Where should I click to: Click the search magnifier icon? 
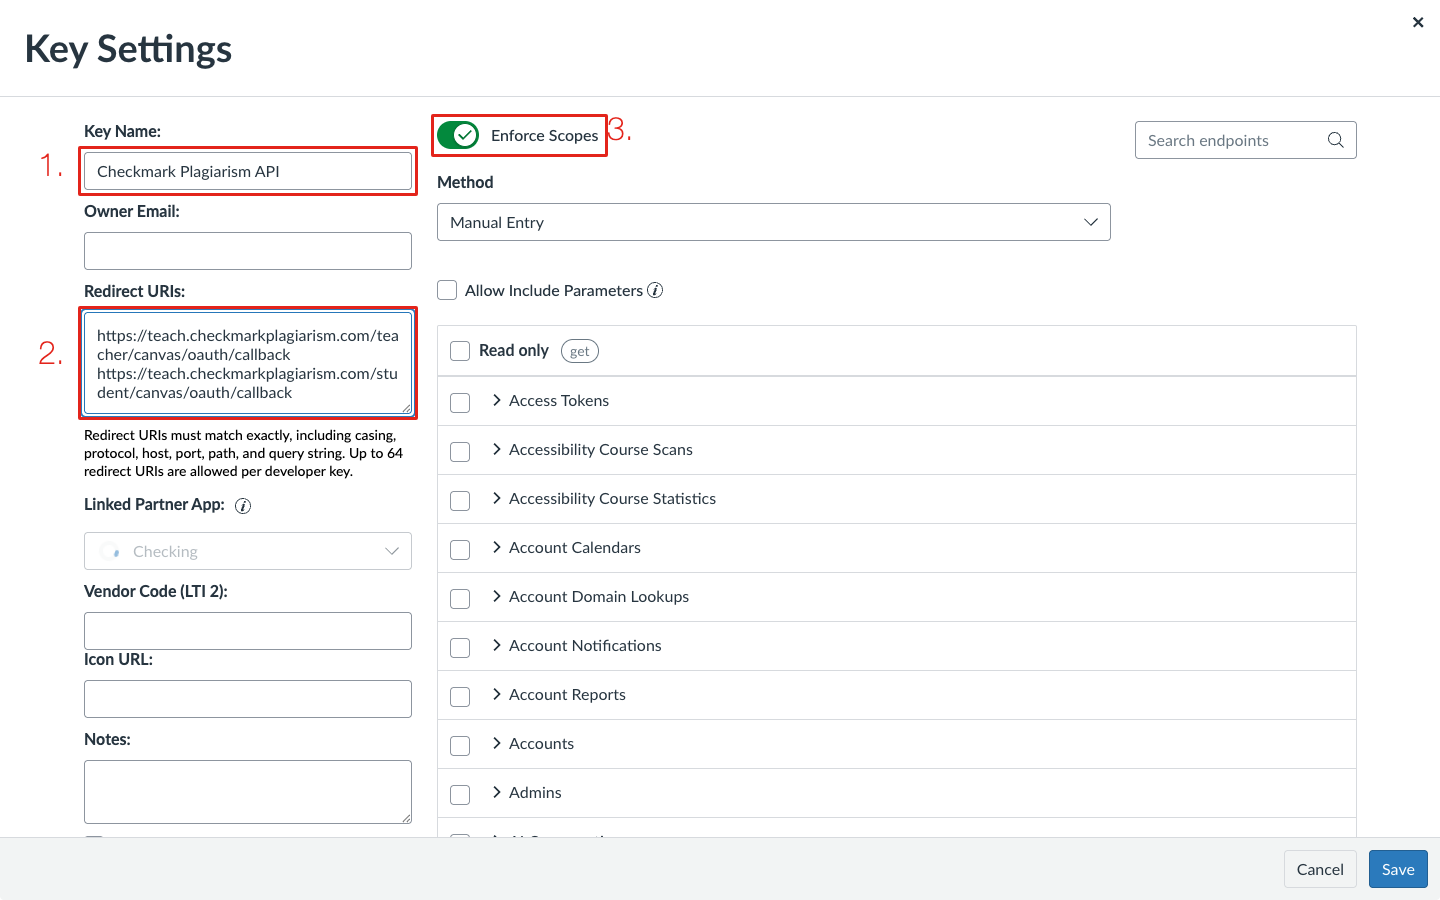pos(1335,140)
